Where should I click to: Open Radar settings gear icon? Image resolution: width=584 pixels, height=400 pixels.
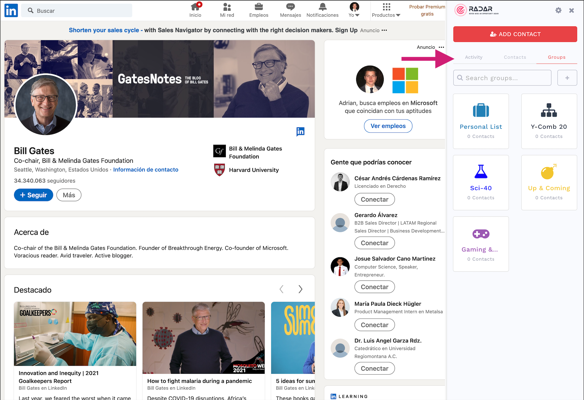click(x=558, y=10)
